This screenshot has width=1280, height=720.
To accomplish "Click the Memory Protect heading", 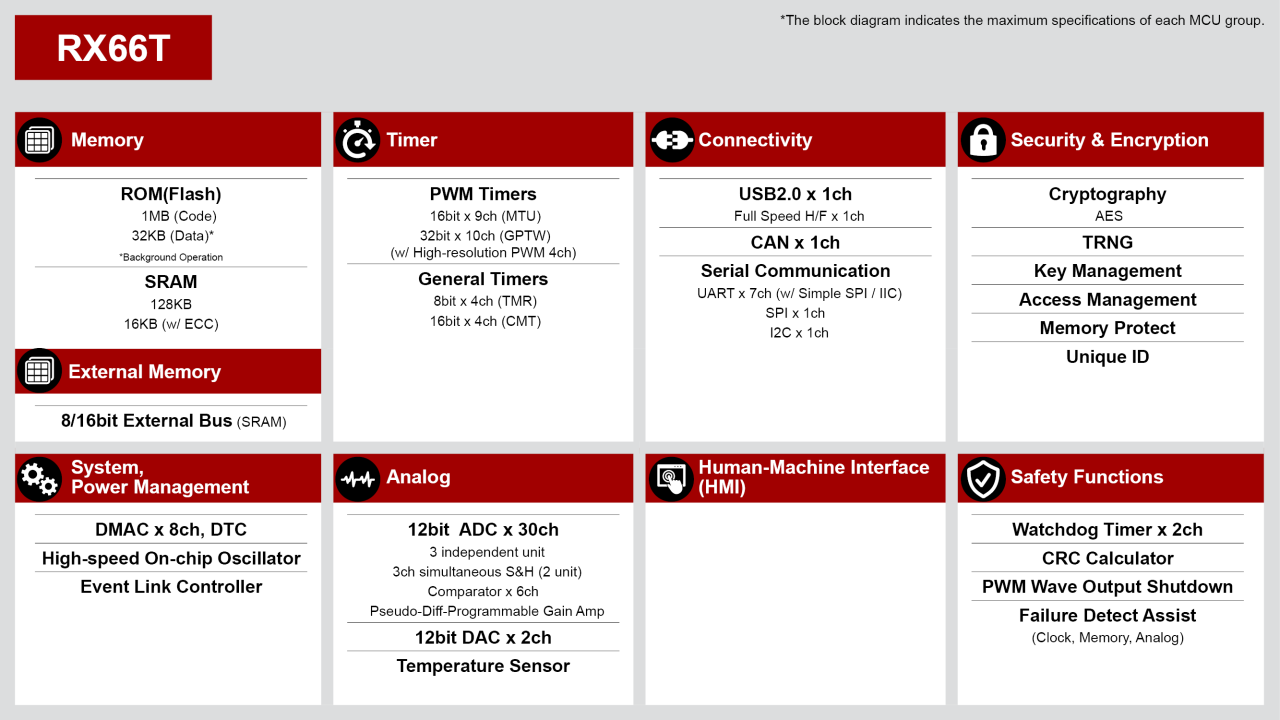I will coord(1107,328).
